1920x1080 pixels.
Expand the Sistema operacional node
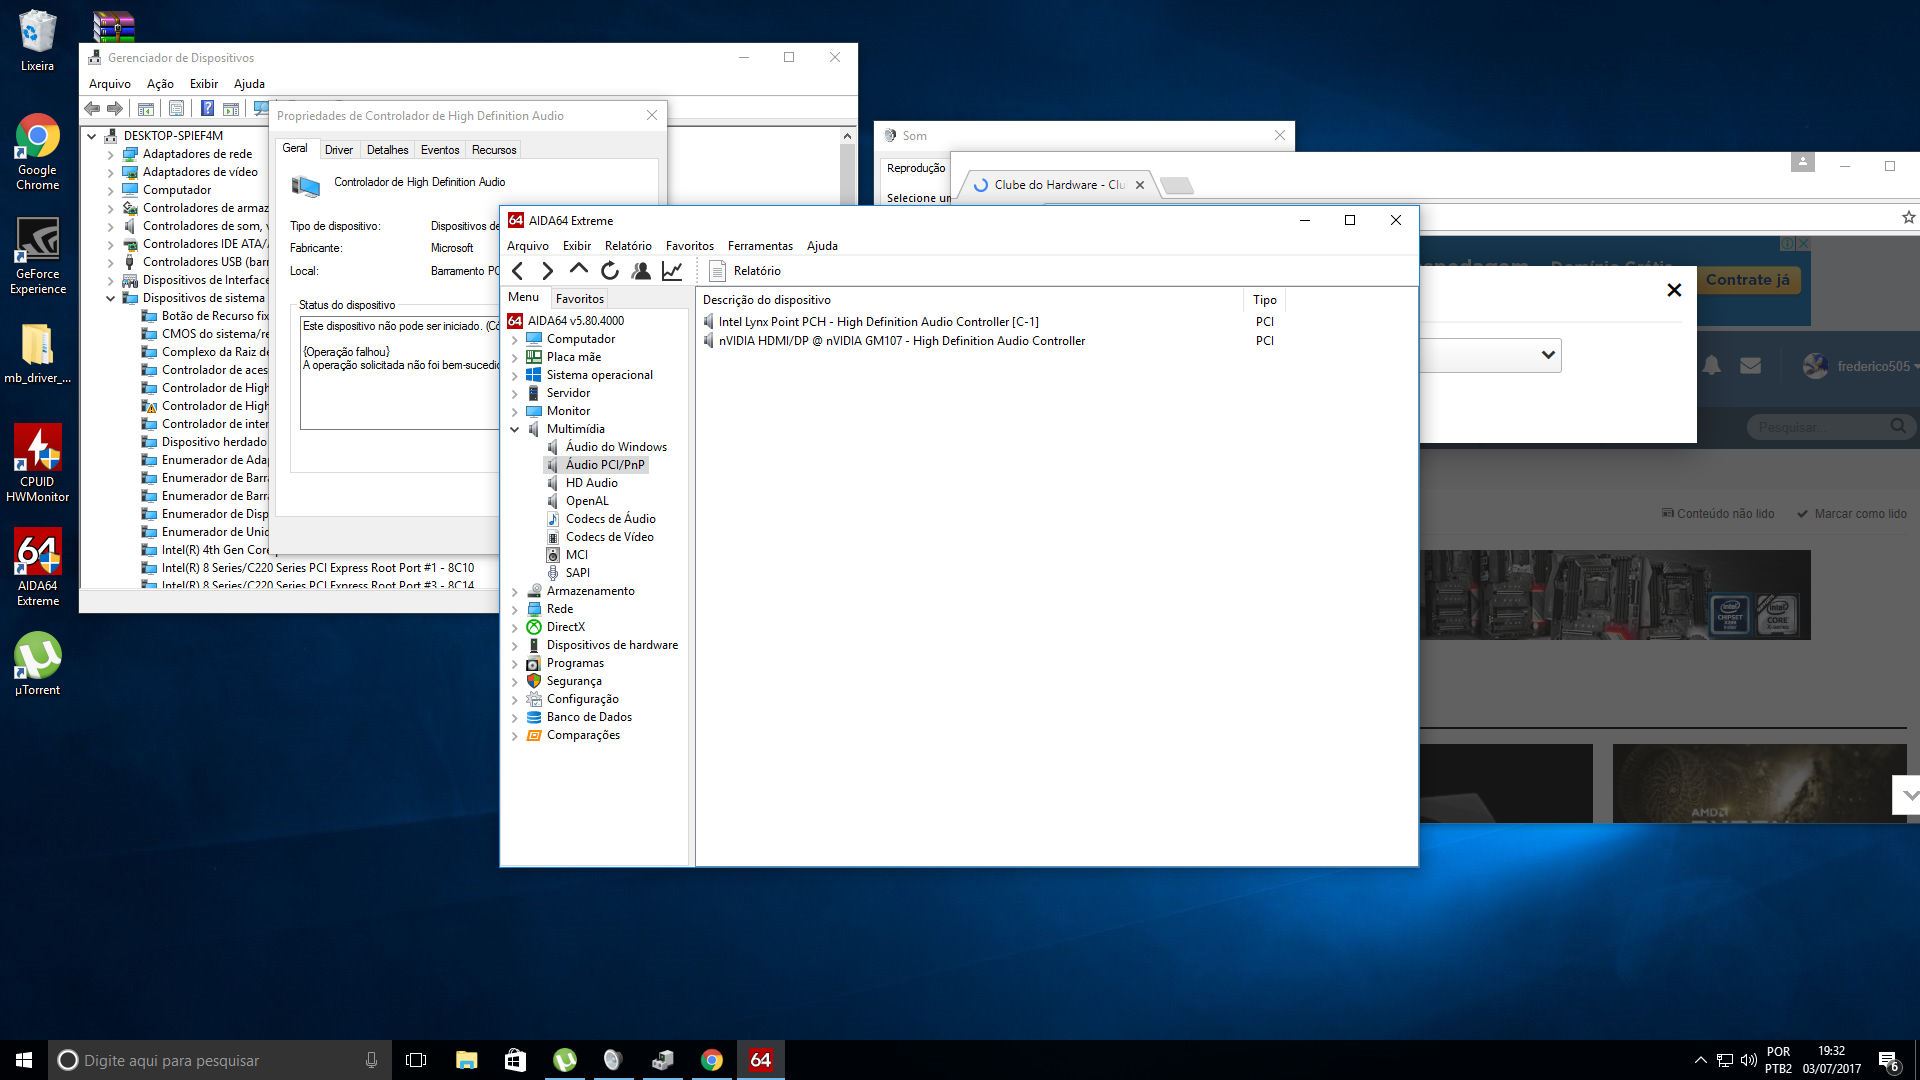click(515, 376)
